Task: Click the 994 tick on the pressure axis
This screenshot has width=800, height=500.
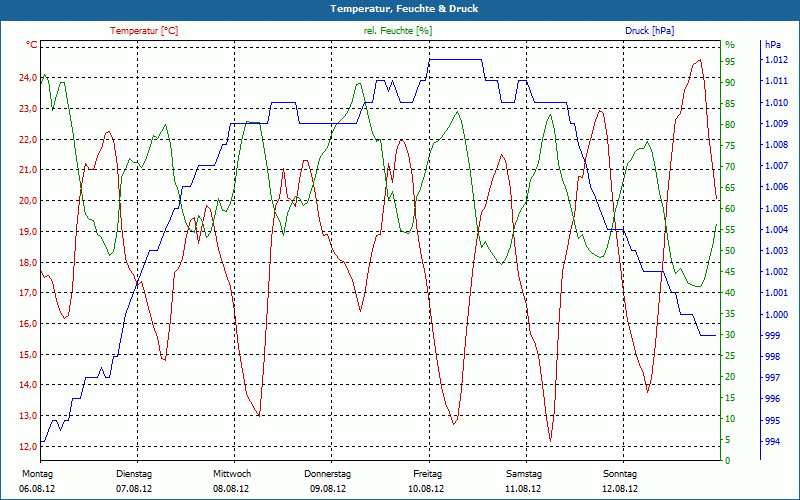Action: pos(772,442)
